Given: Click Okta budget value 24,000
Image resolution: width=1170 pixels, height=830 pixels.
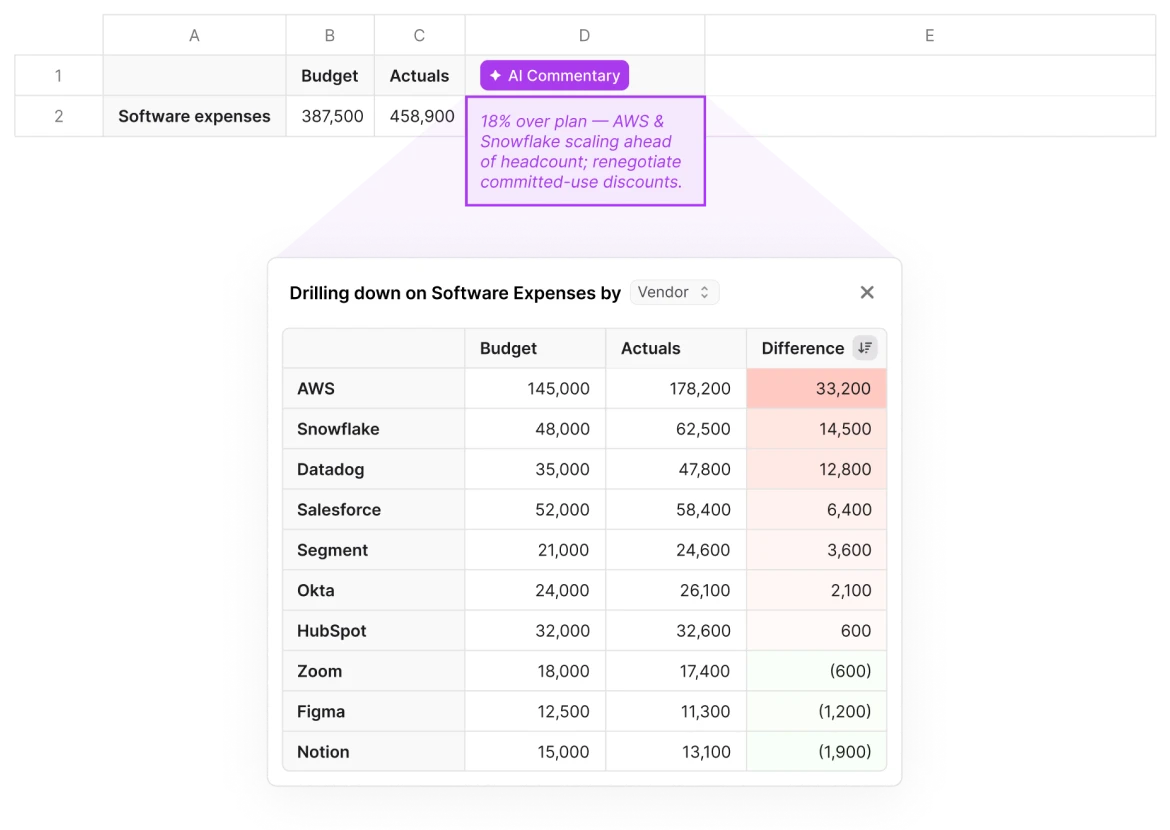Looking at the screenshot, I should 535,590.
